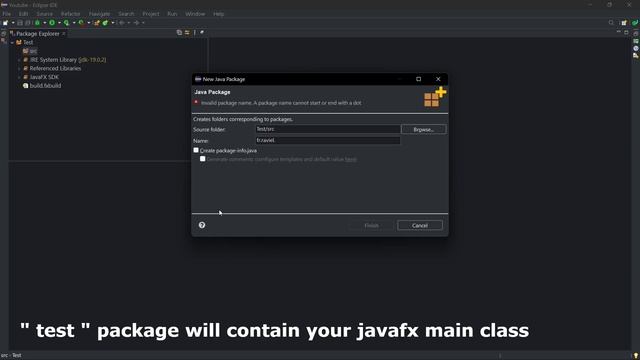Expand Referenced Libraries node
This screenshot has height=360, width=640.
coord(19,69)
